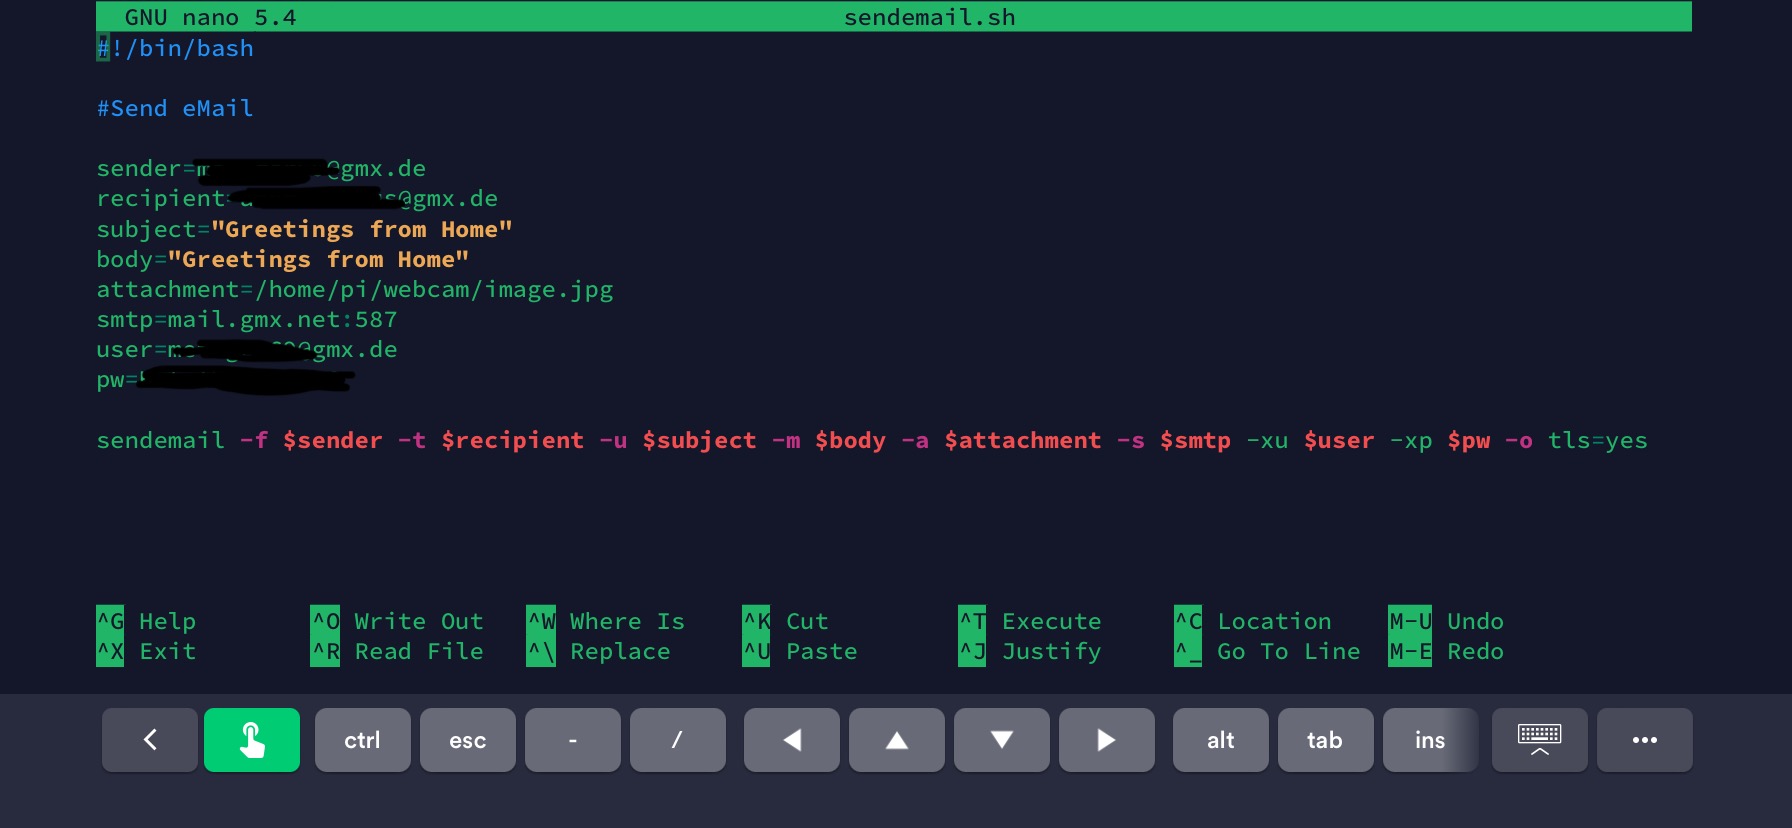
Task: Click tls=yes option at line end
Action: (x=1598, y=440)
